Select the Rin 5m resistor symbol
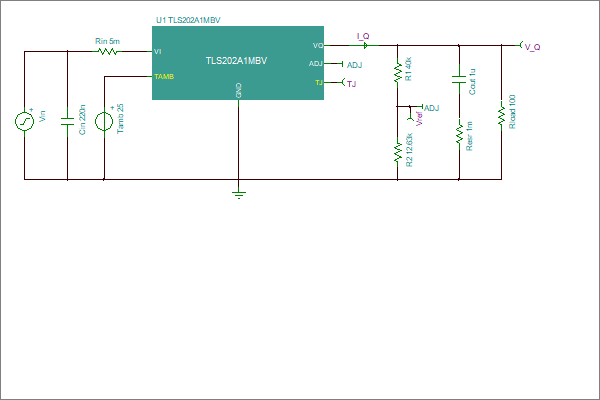The width and height of the screenshot is (600, 400). click(x=108, y=51)
